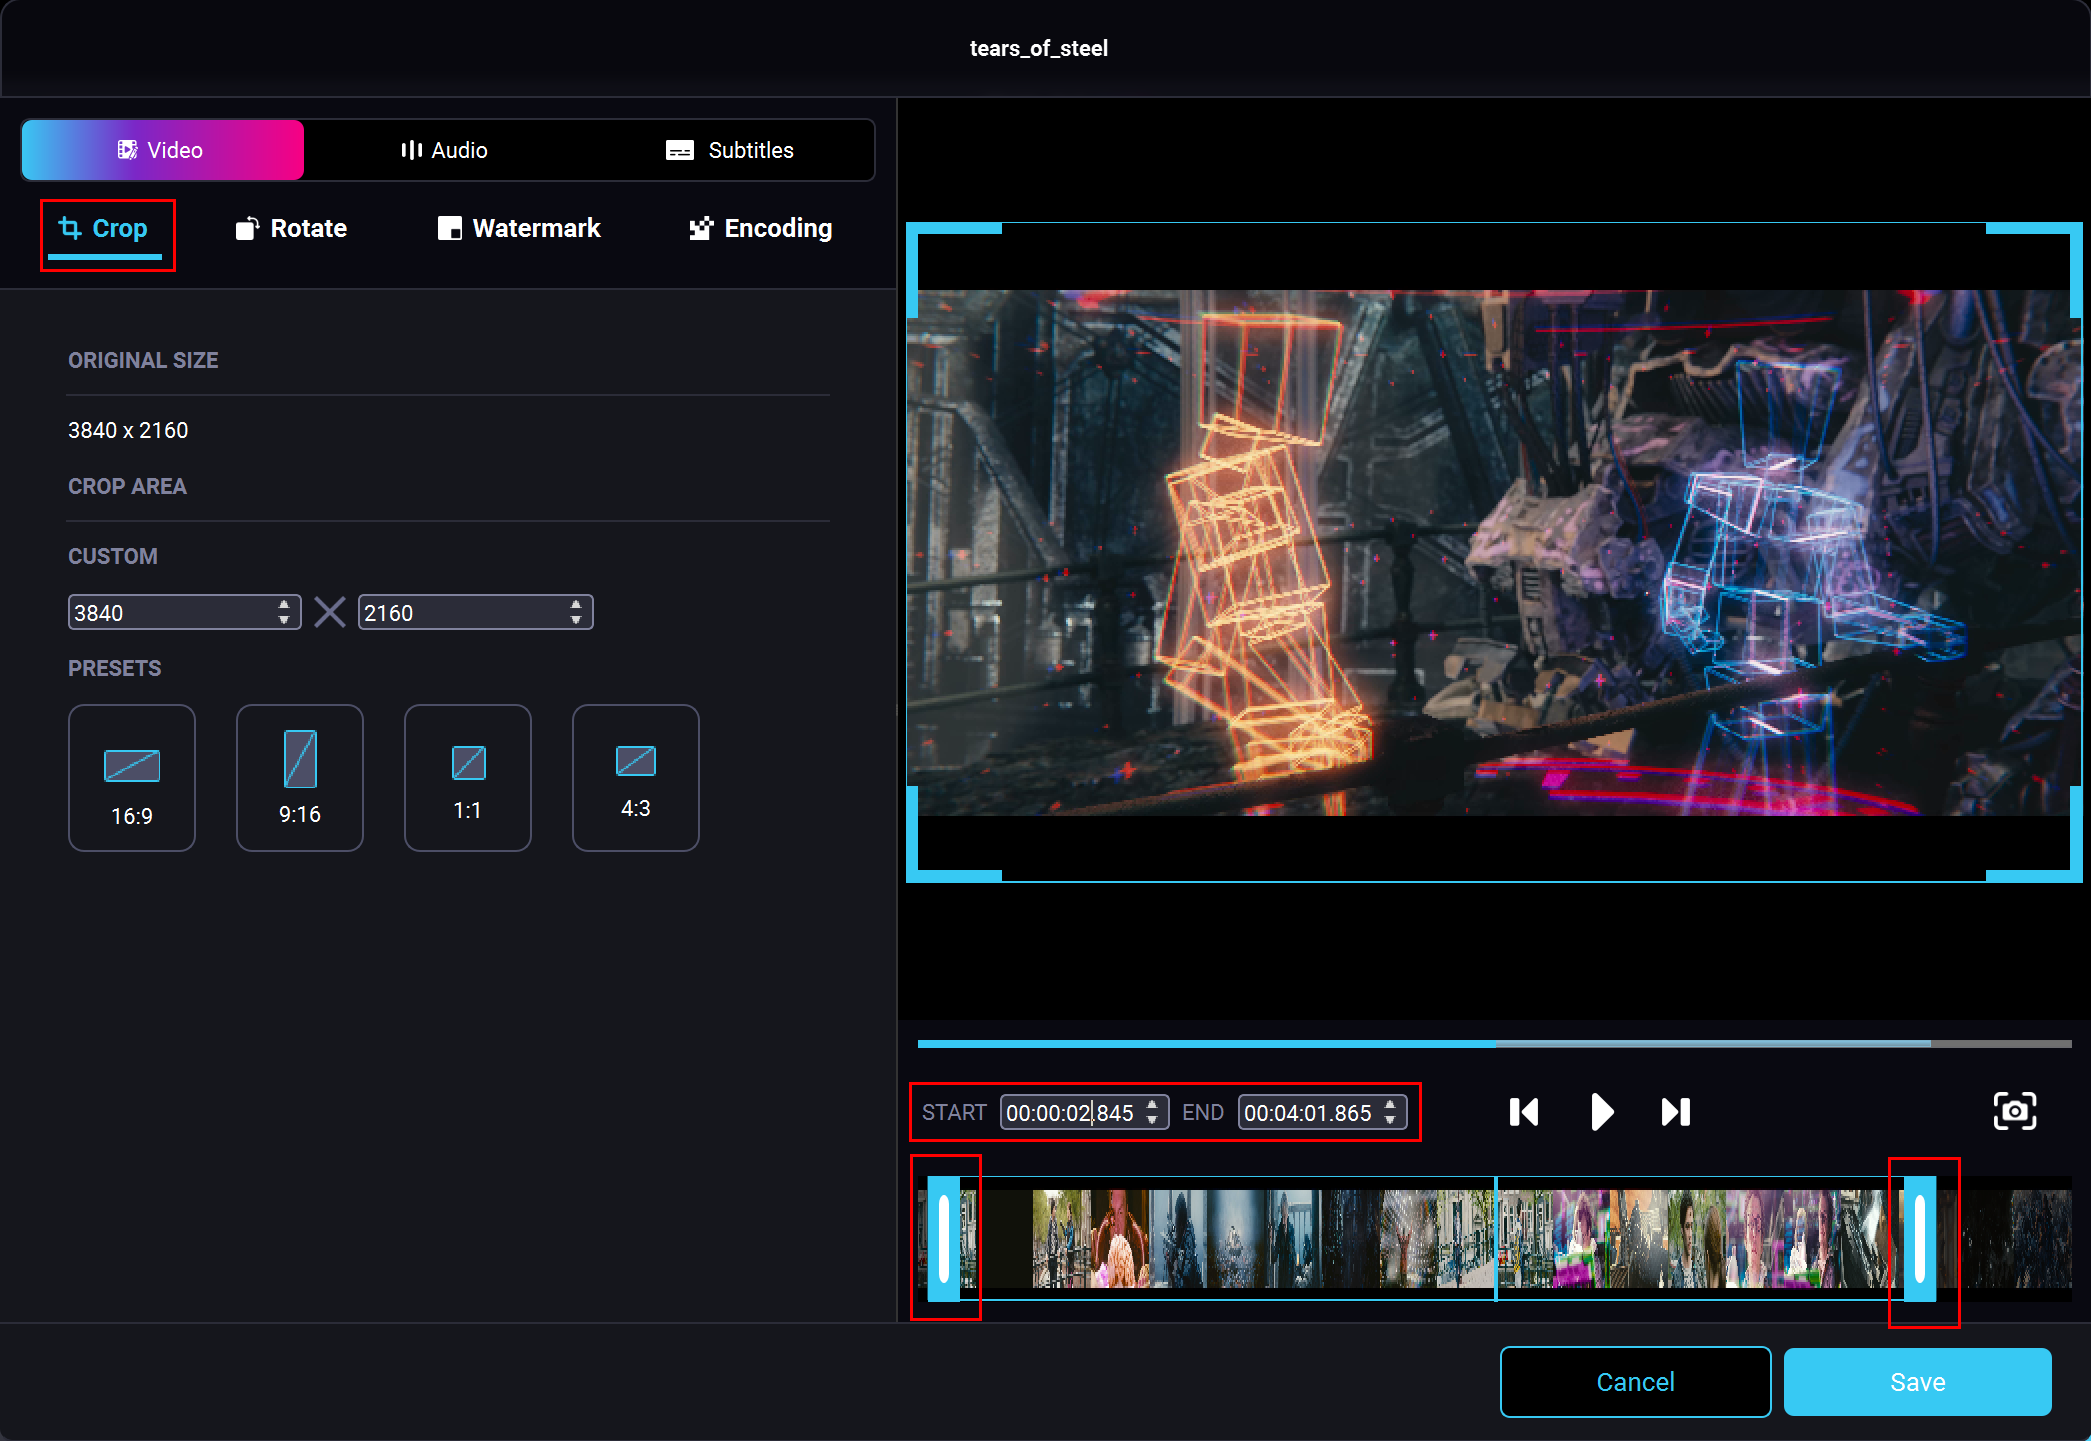Screen dimensions: 2091x1441
Task: Apply the 1:1 crop preset
Action: tap(468, 778)
